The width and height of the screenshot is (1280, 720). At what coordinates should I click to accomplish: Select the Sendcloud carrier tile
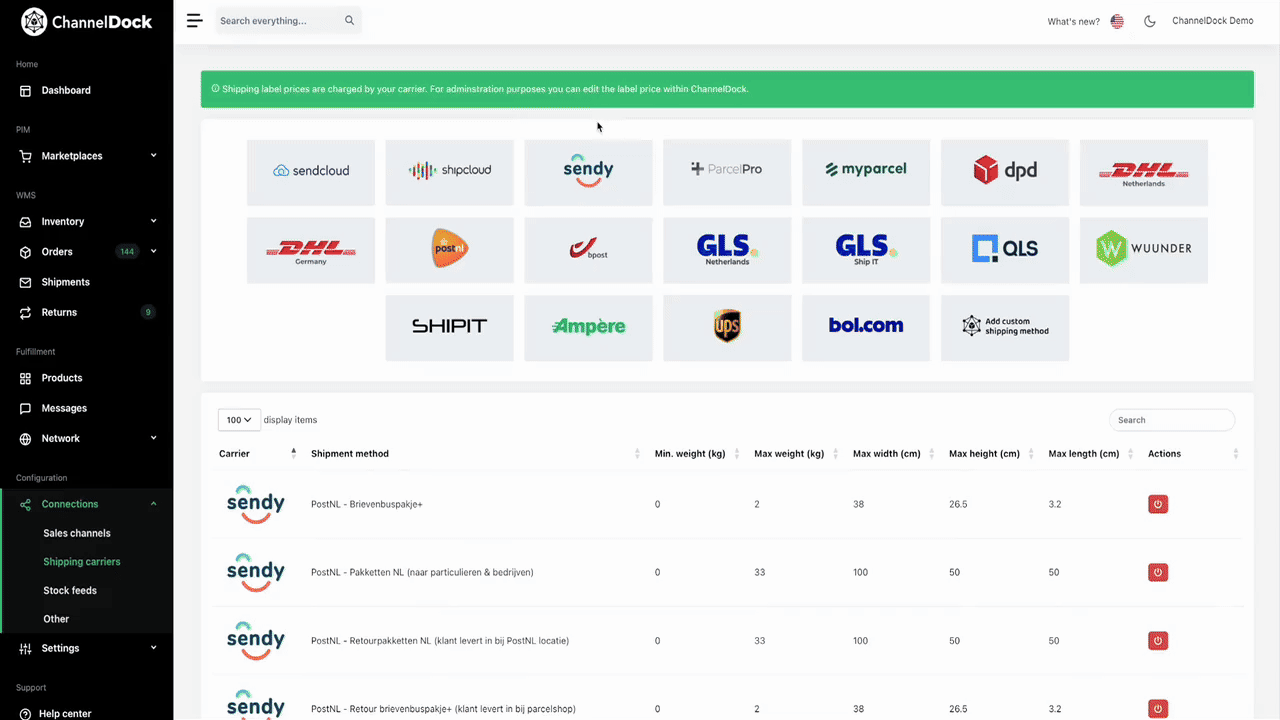click(x=311, y=173)
